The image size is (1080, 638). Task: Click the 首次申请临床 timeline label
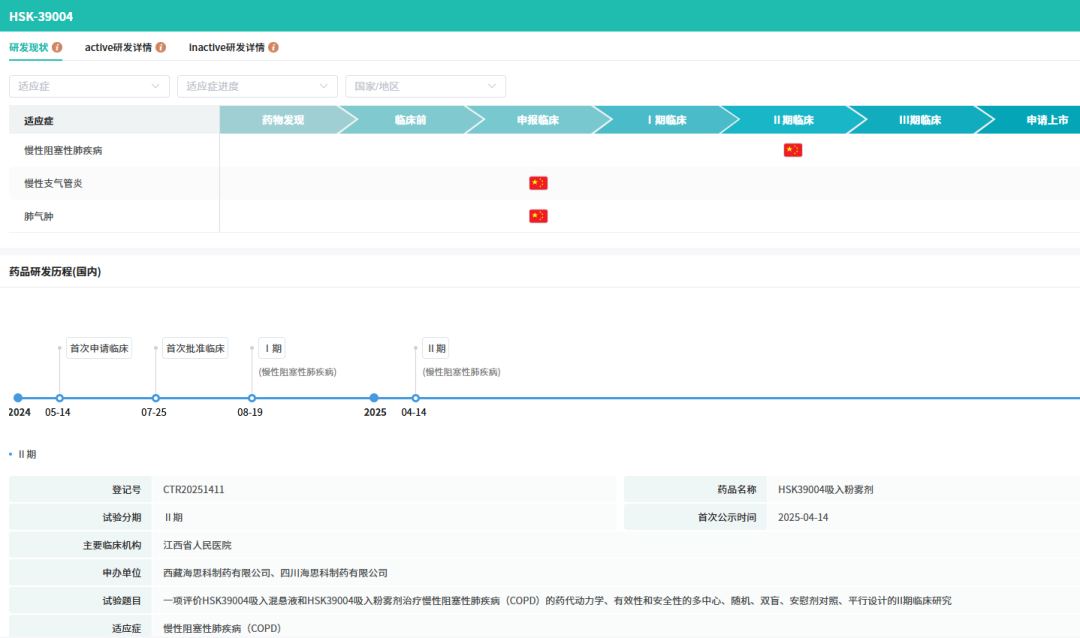pos(99,349)
